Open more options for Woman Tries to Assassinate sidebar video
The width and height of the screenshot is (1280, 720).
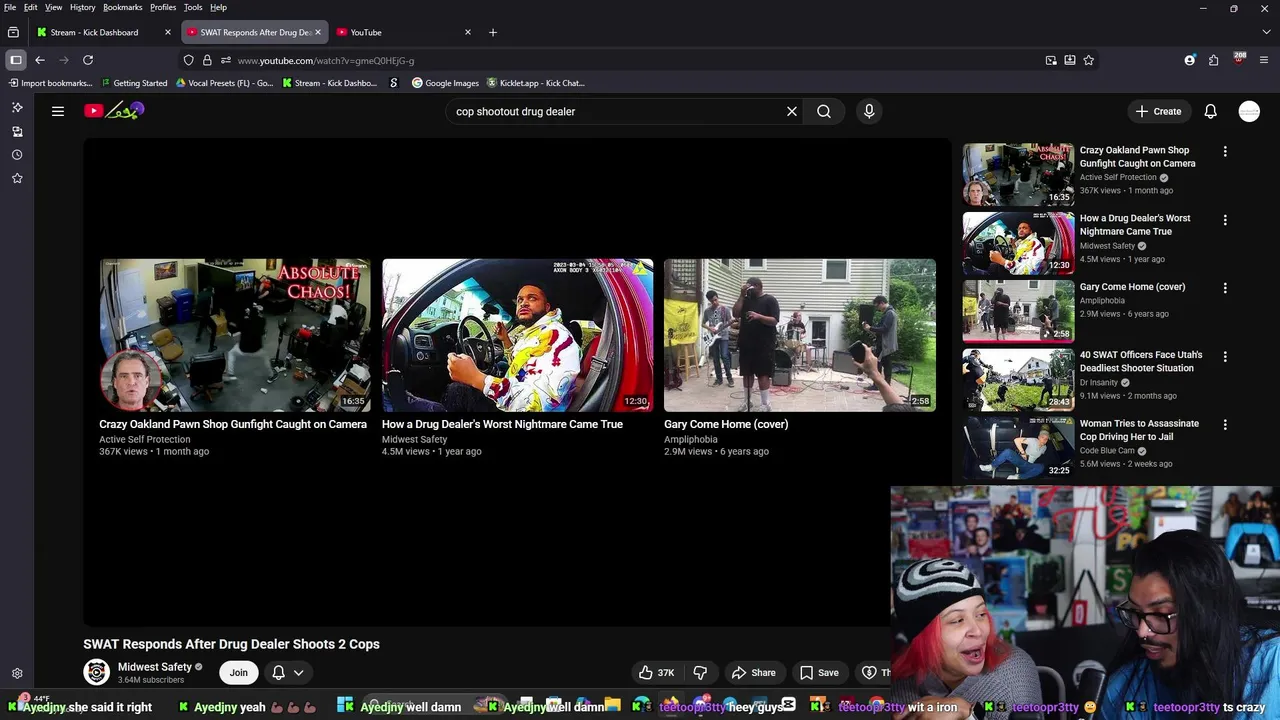[x=1225, y=424]
